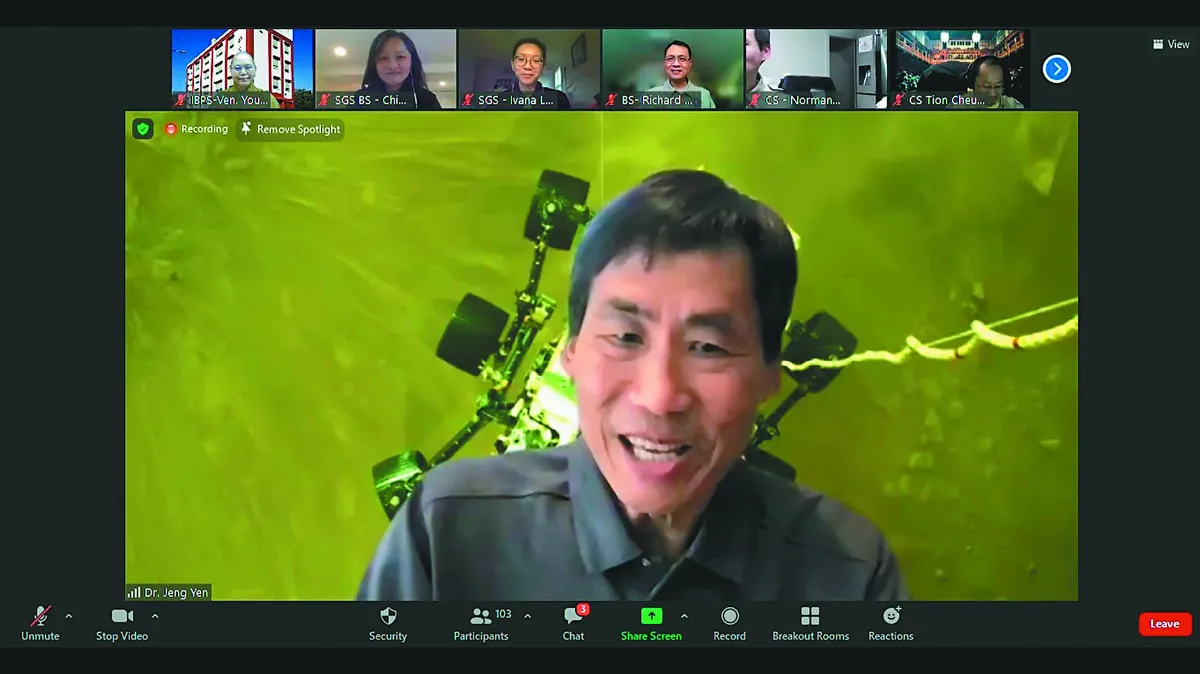The width and height of the screenshot is (1200, 674).
Task: Click the Dr. Jeng Yen name label
Action: tap(176, 592)
